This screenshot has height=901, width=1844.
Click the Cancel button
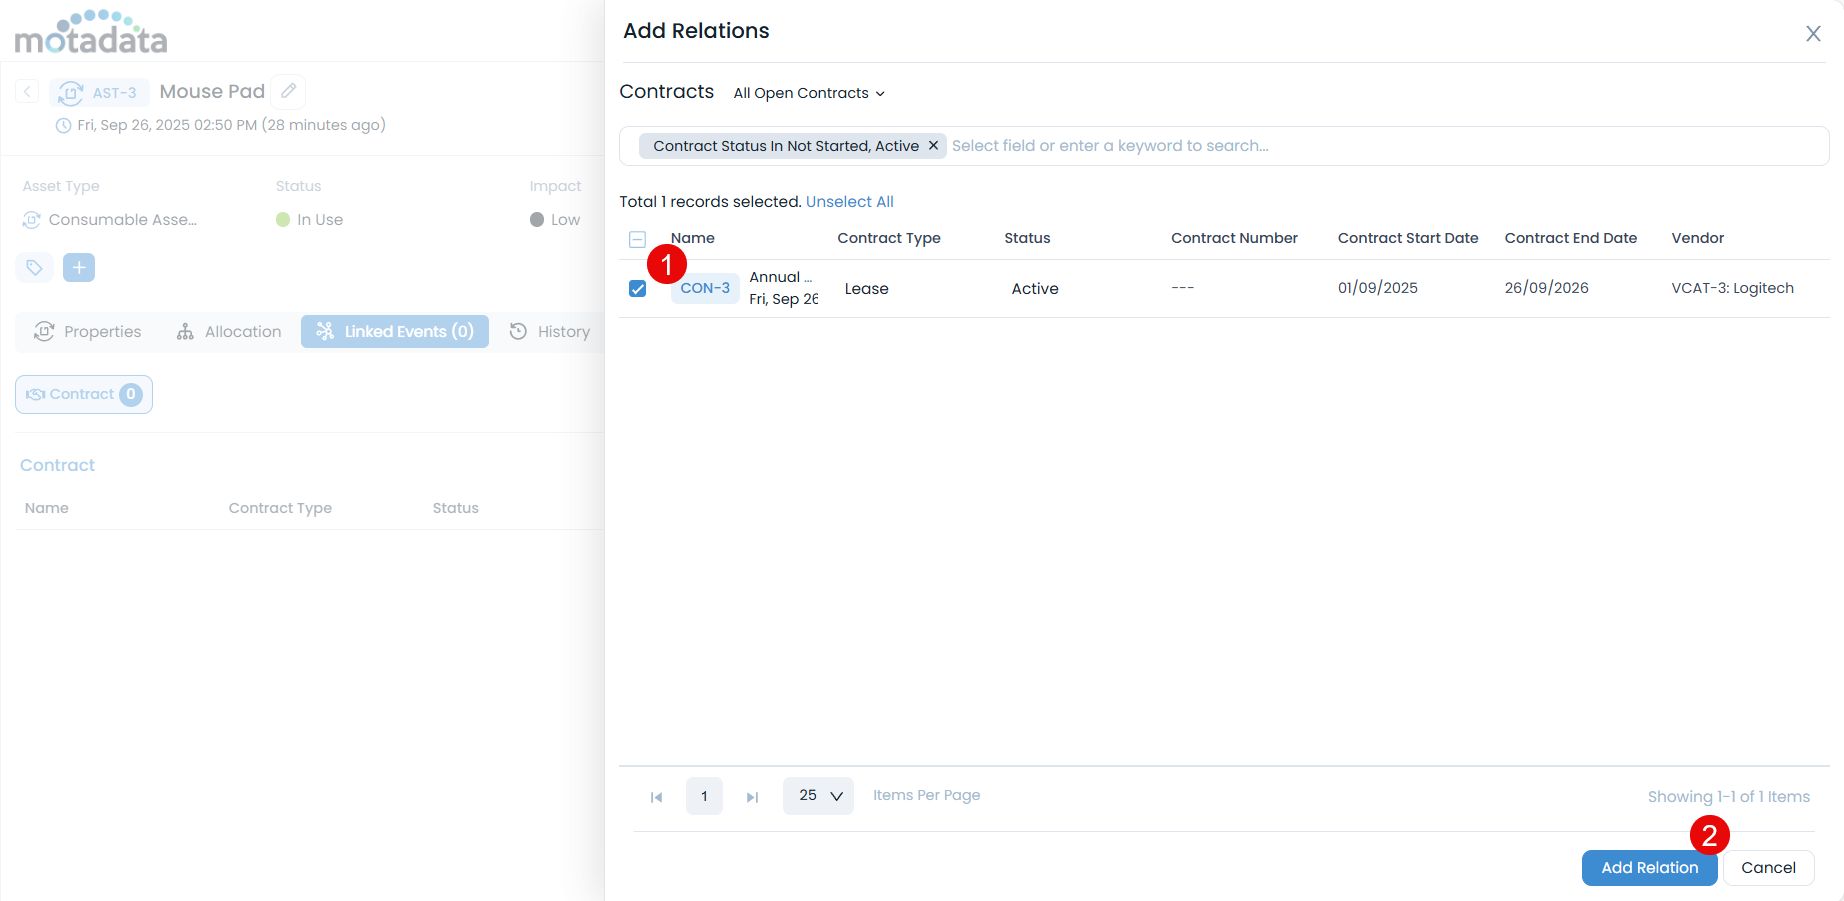1767,868
